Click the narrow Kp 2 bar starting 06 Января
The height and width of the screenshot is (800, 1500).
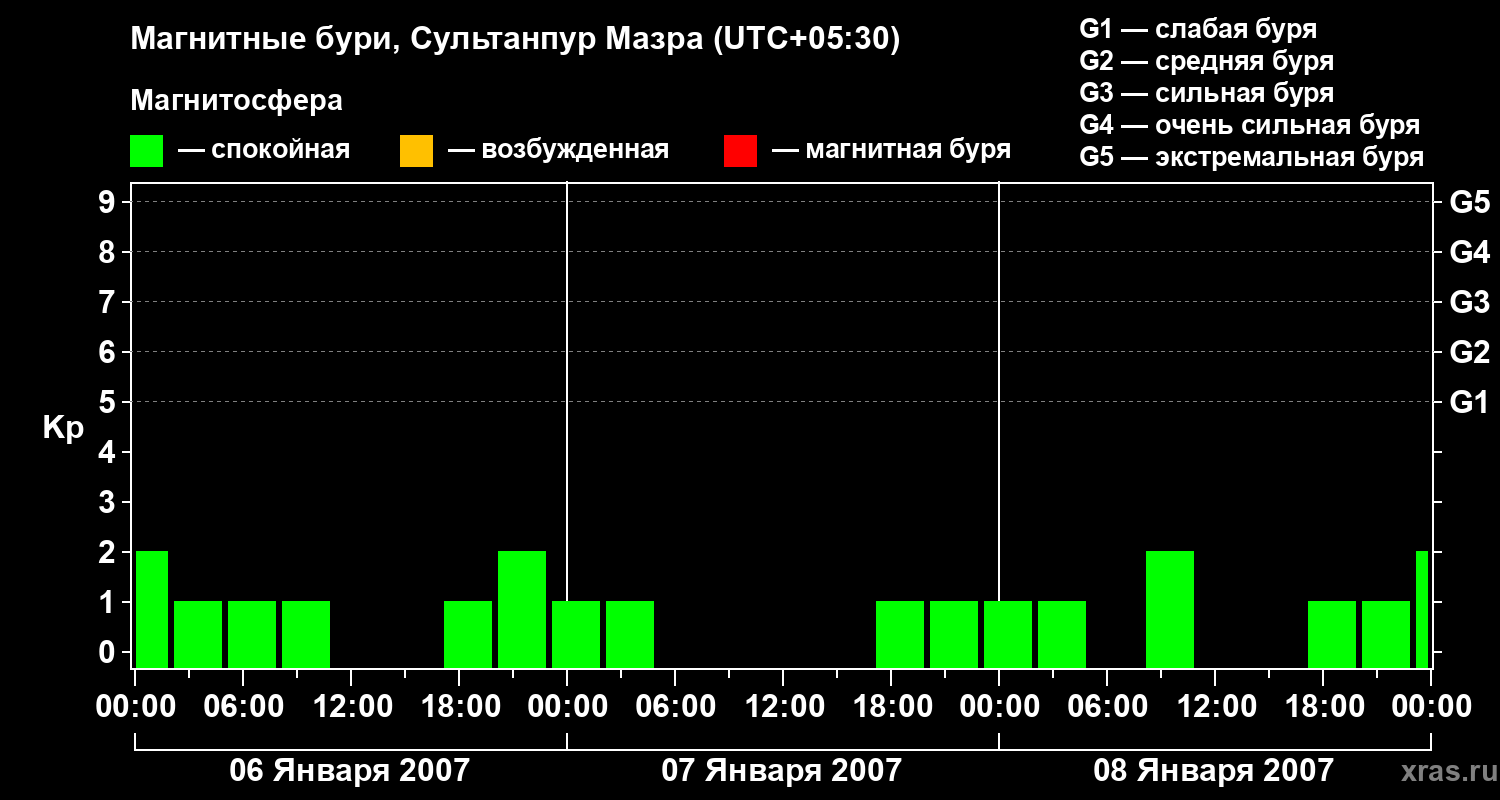pyautogui.click(x=152, y=609)
